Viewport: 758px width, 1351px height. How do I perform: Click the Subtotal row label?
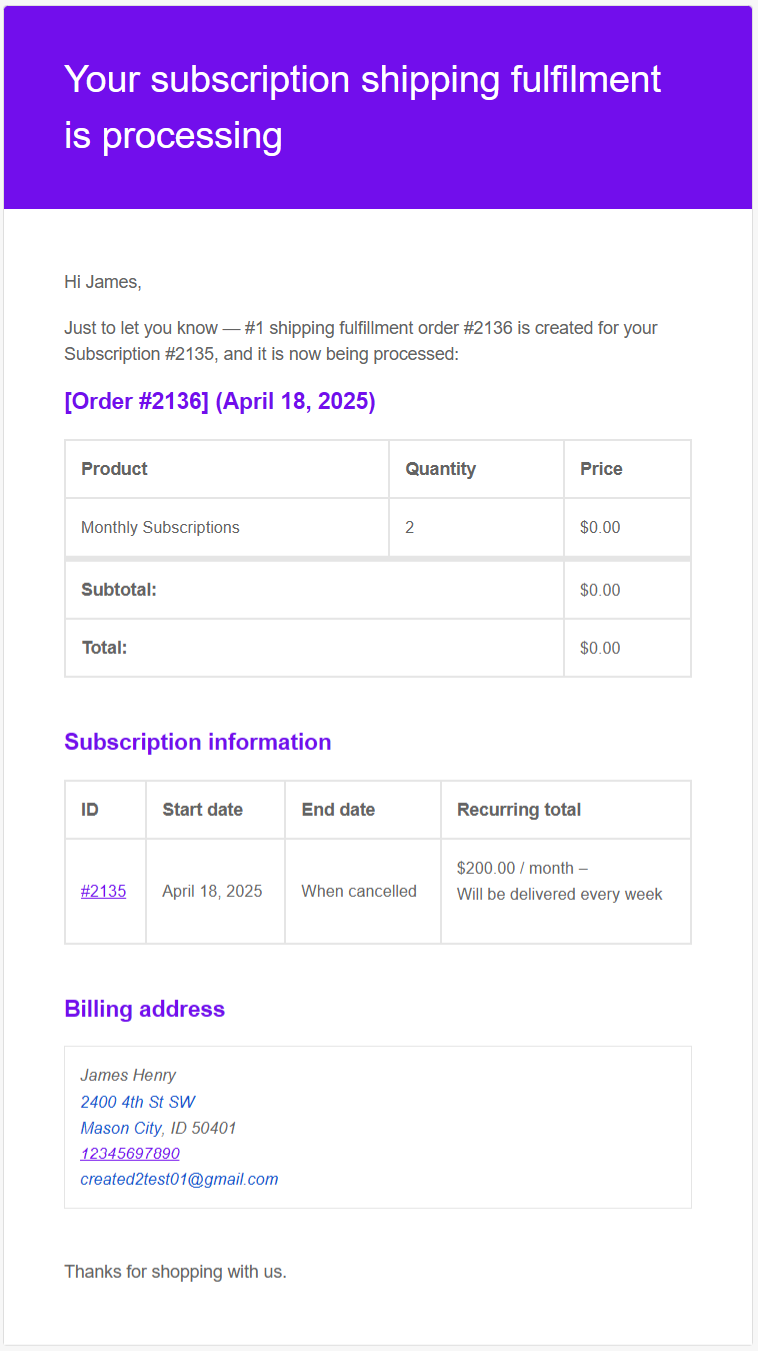(119, 590)
